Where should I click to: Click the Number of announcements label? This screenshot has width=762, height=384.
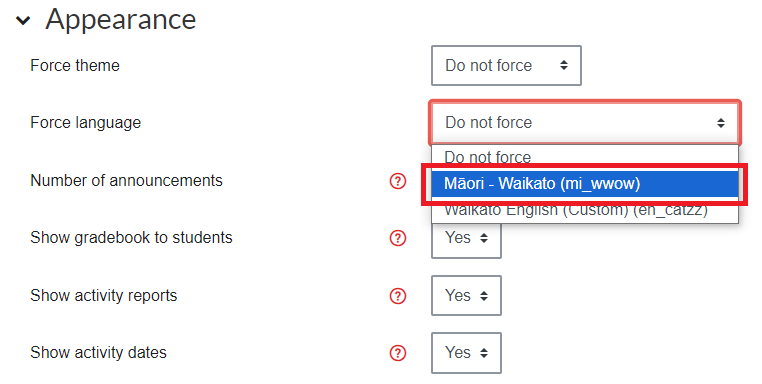coord(126,181)
